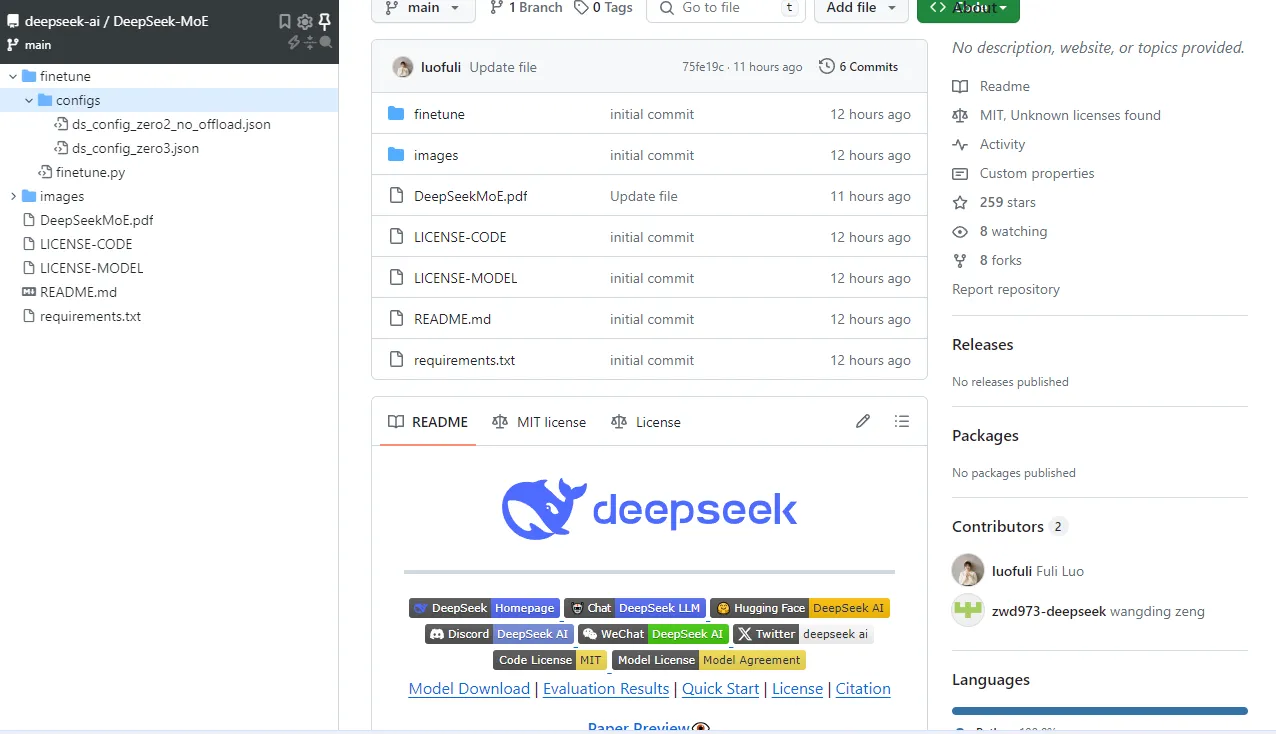1276x734 pixels.
Task: Open the Add file dropdown
Action: (860, 8)
